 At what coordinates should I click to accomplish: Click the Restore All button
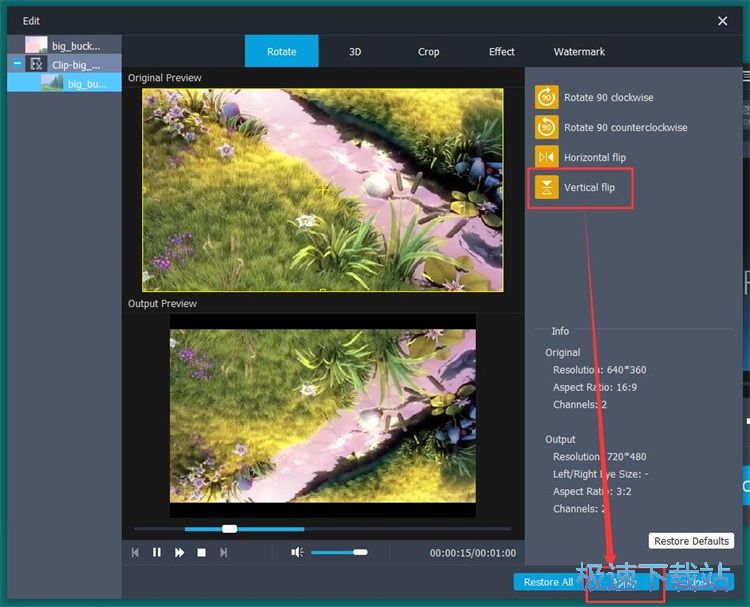[549, 582]
